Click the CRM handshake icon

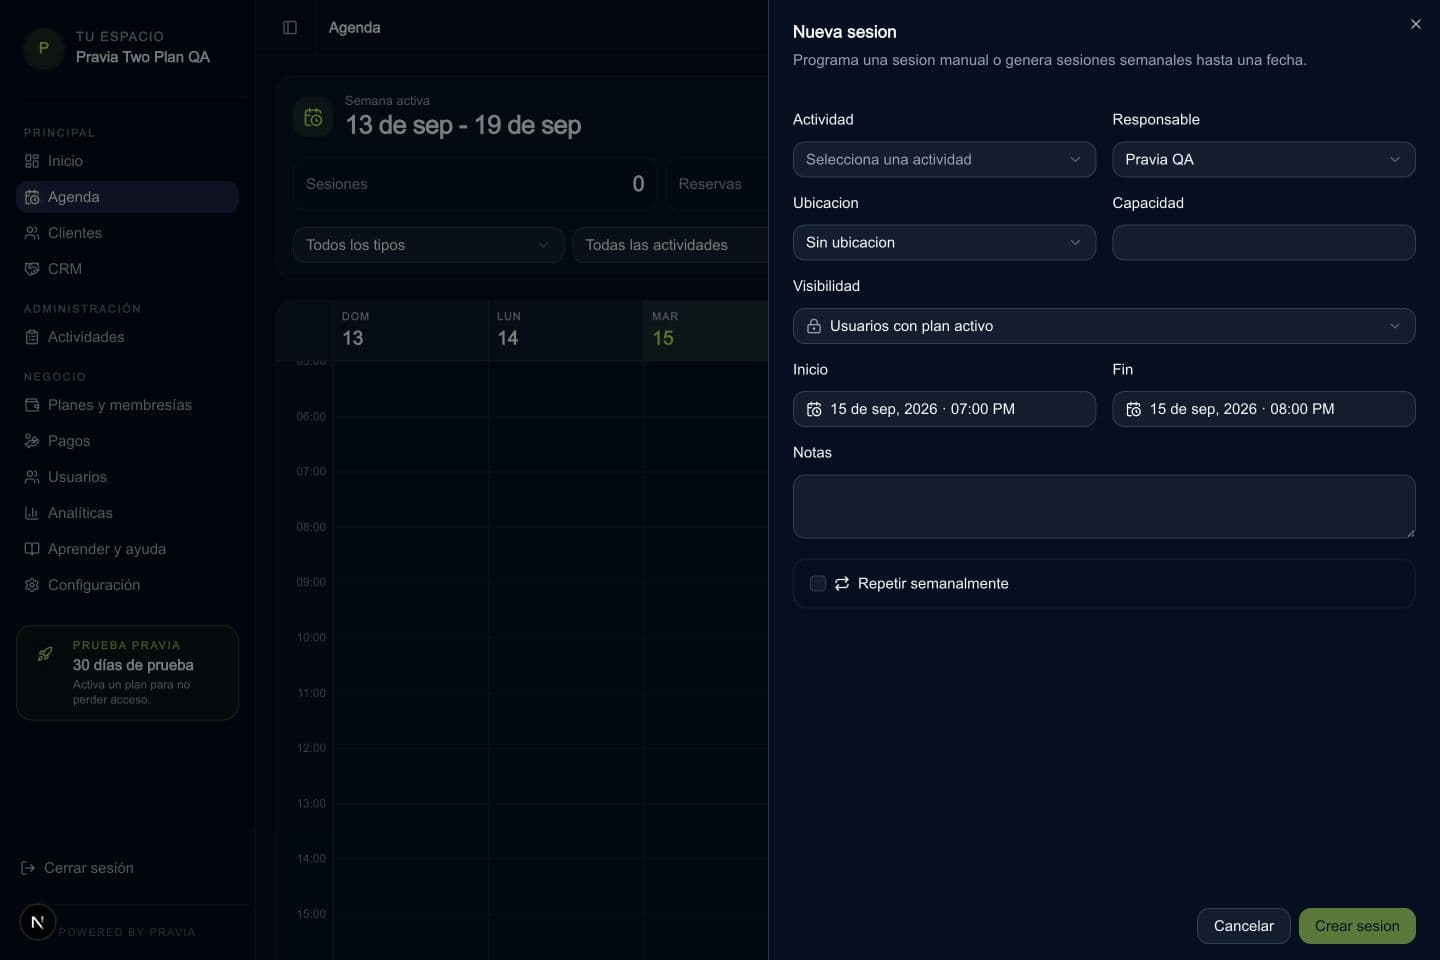point(32,269)
